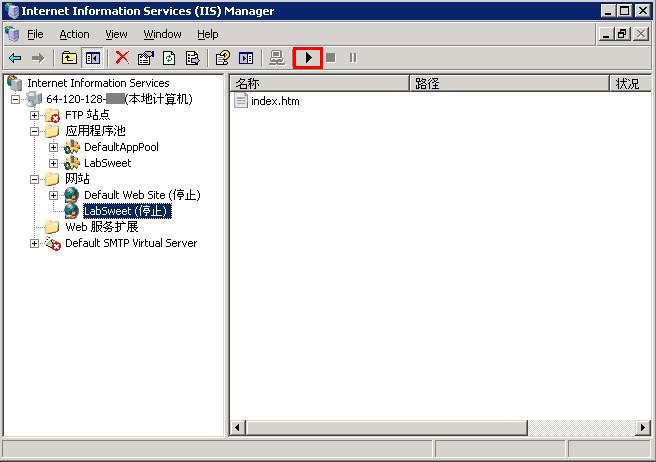
Task: Click the Start item play button
Action: [x=308, y=58]
